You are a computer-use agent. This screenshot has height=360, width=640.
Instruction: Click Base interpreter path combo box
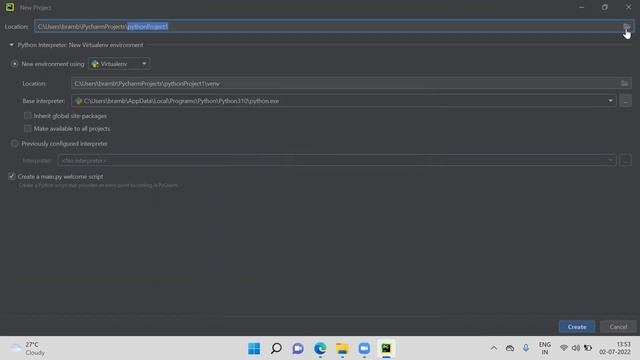(x=344, y=101)
